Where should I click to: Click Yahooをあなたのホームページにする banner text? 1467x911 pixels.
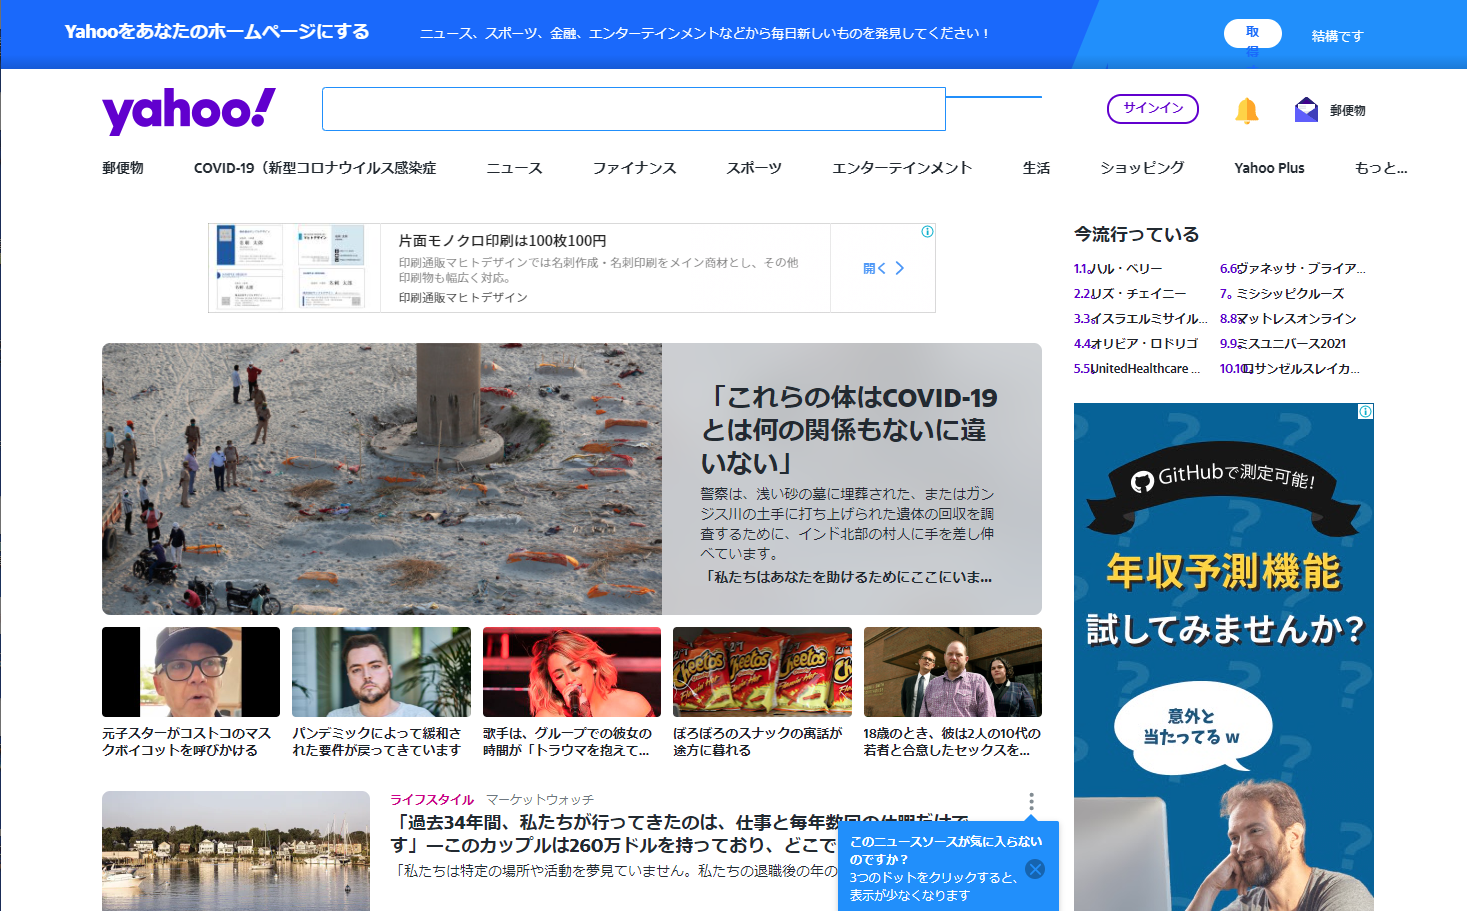pyautogui.click(x=217, y=32)
